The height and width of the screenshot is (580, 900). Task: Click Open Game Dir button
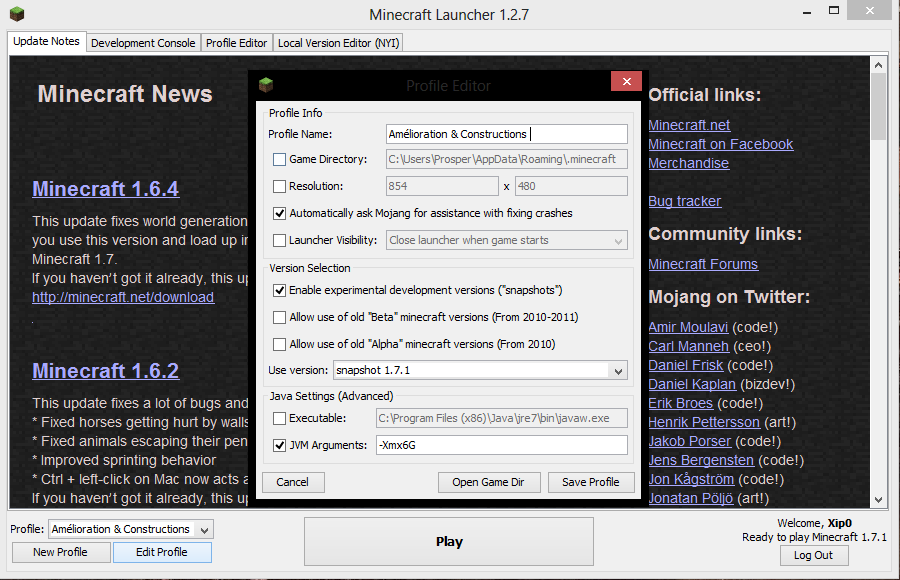click(x=488, y=482)
